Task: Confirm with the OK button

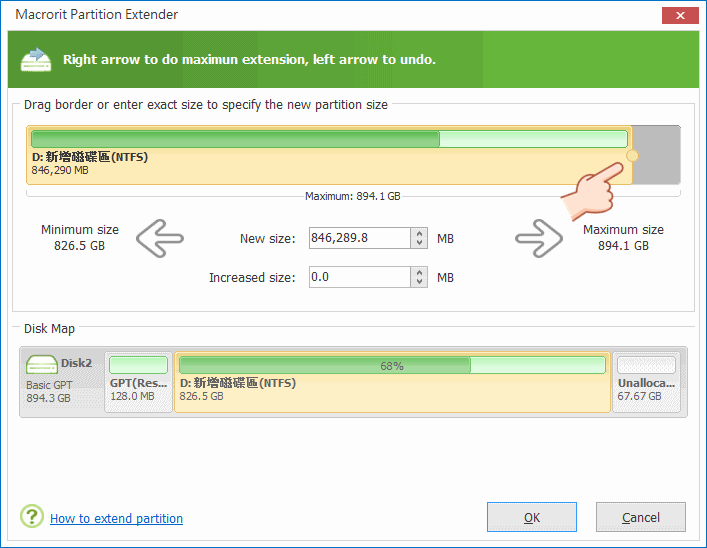Action: pos(532,517)
